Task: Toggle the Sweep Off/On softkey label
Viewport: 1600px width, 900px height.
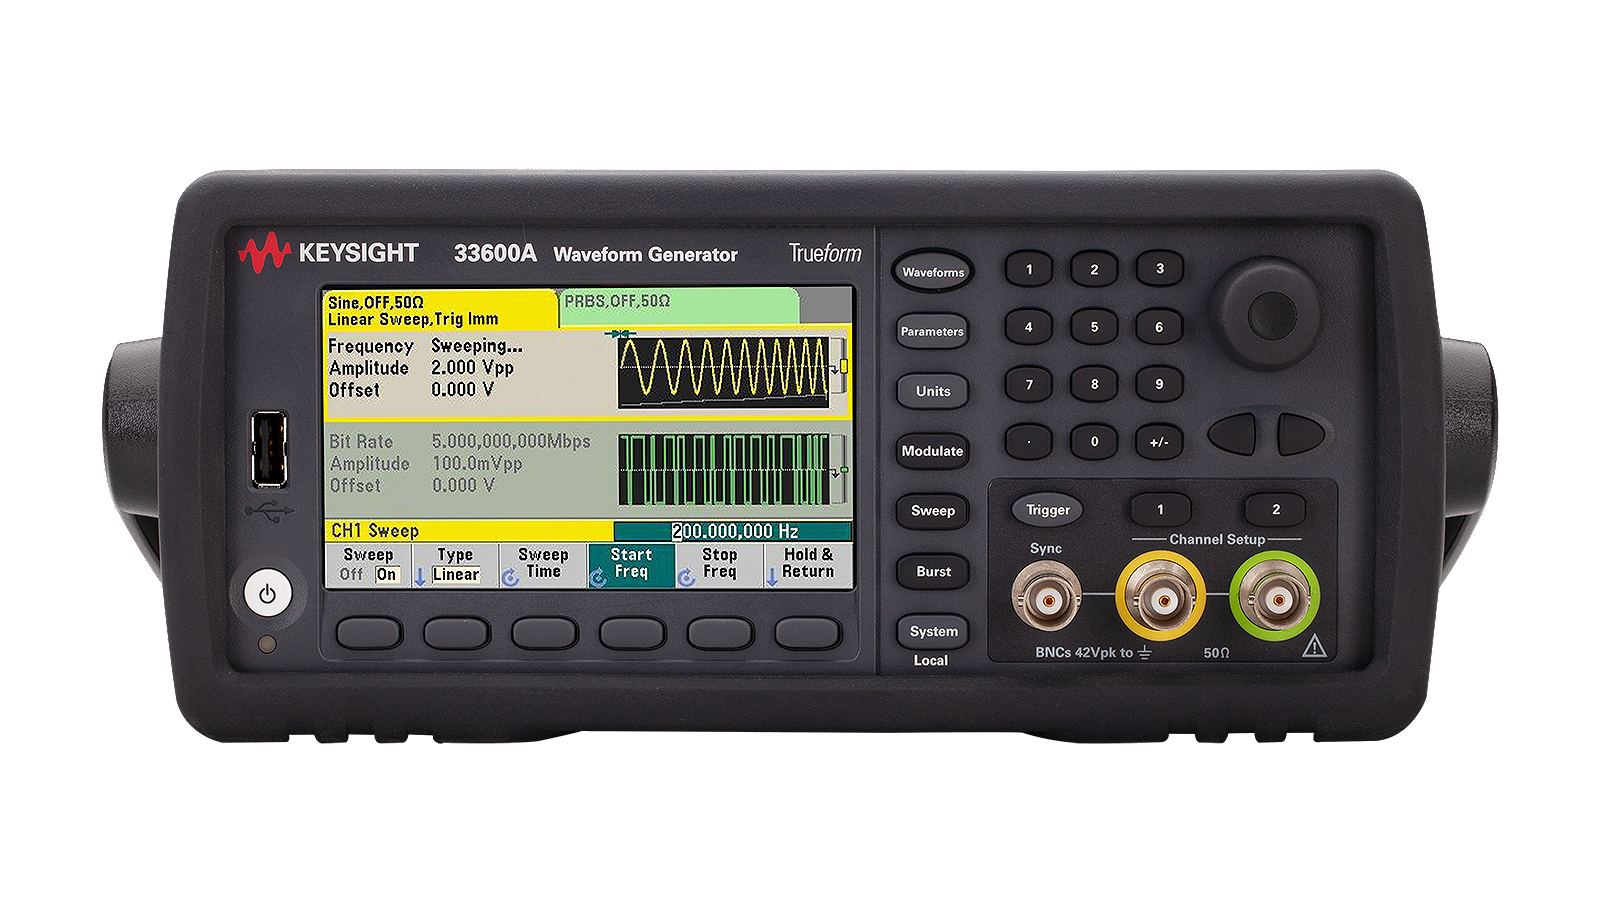Action: pos(368,564)
